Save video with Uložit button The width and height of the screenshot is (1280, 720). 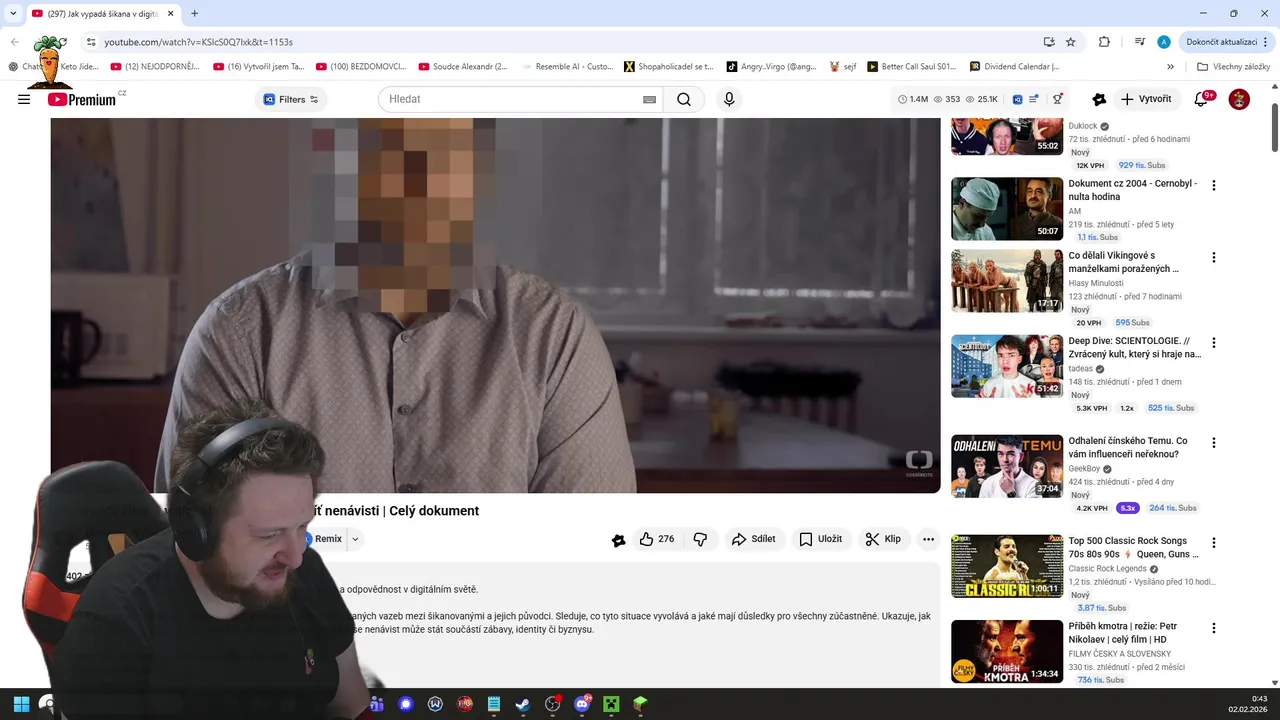pyautogui.click(x=820, y=539)
